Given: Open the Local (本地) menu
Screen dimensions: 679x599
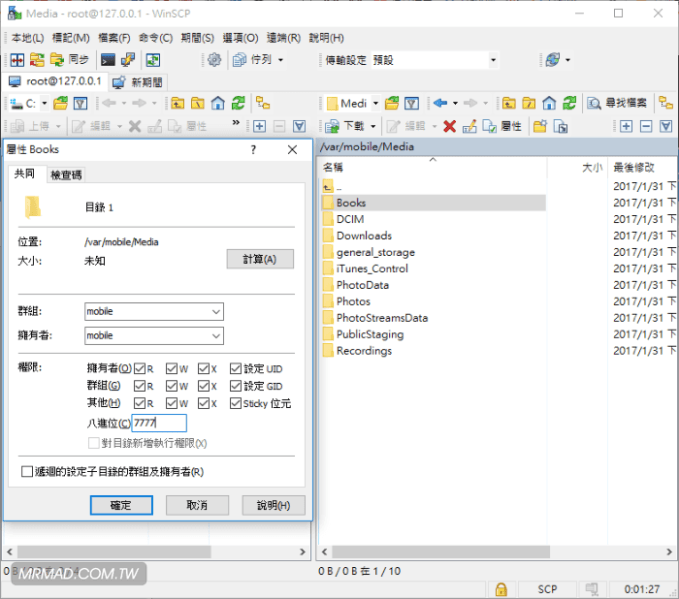Looking at the screenshot, I should [x=28, y=38].
